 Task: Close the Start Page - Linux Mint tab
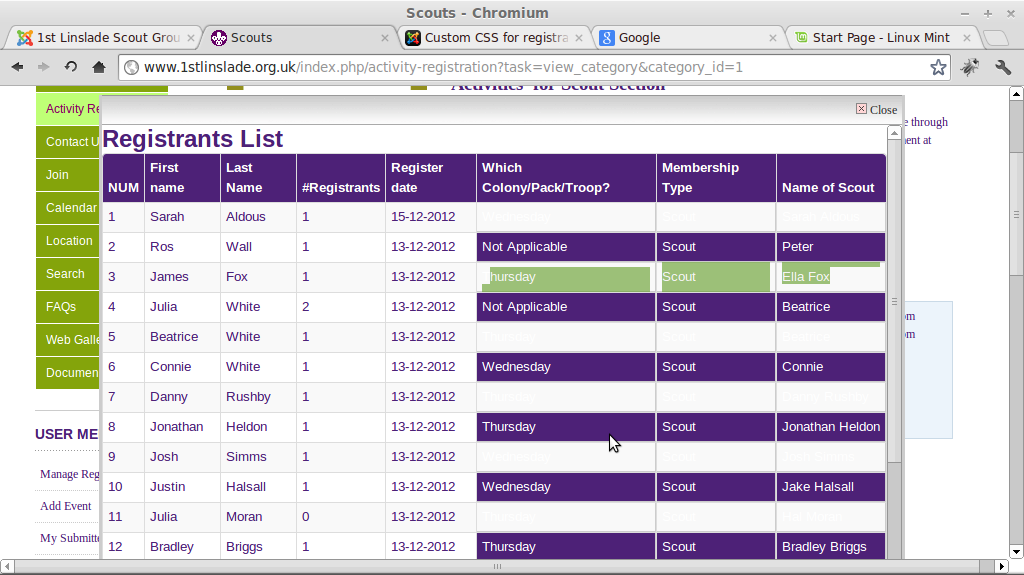click(x=967, y=38)
